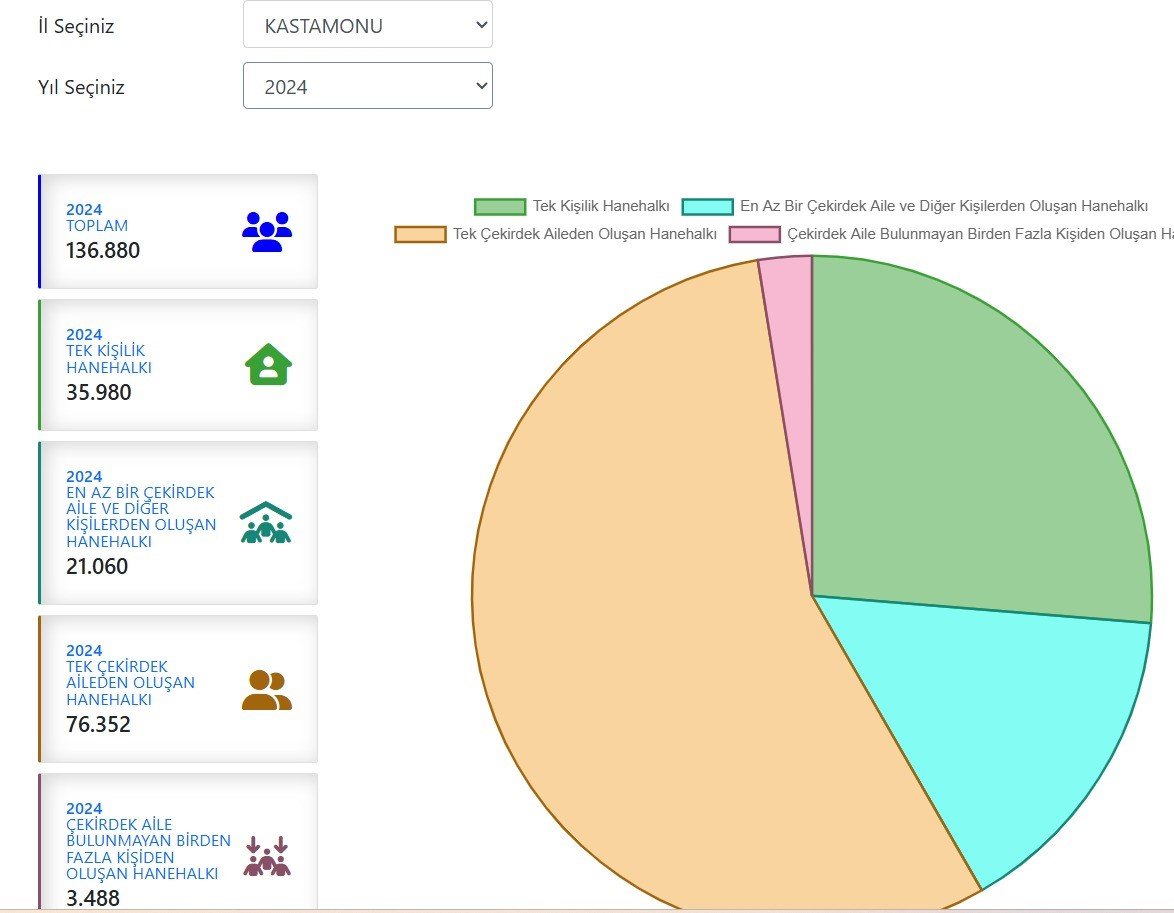Image resolution: width=1174 pixels, height=913 pixels.
Task: Click the blue people group Toplam icon
Action: [x=267, y=231]
